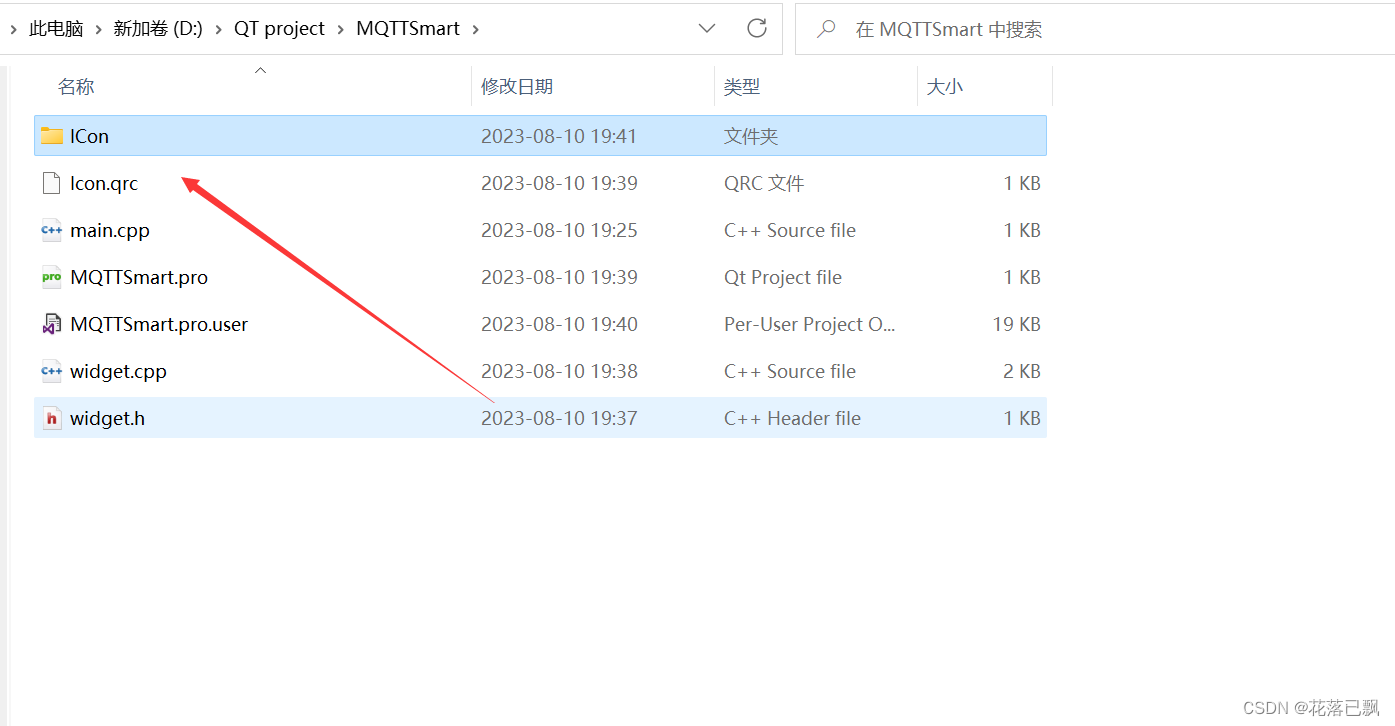Sort files by 类型 column
Screen dimensions: 1395x726
tap(742, 87)
